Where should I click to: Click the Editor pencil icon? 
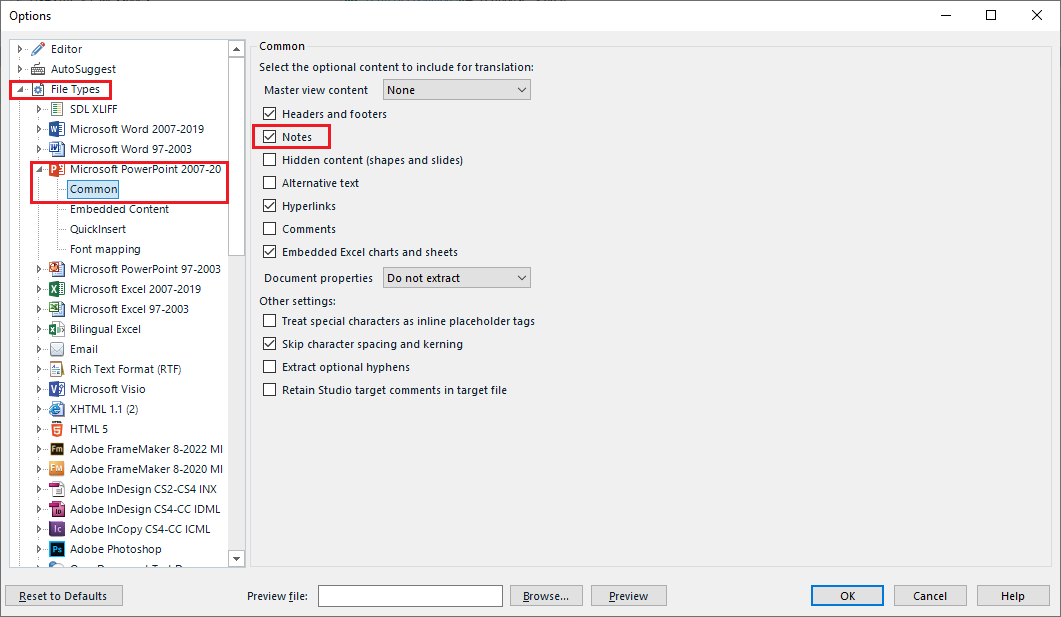[38, 48]
